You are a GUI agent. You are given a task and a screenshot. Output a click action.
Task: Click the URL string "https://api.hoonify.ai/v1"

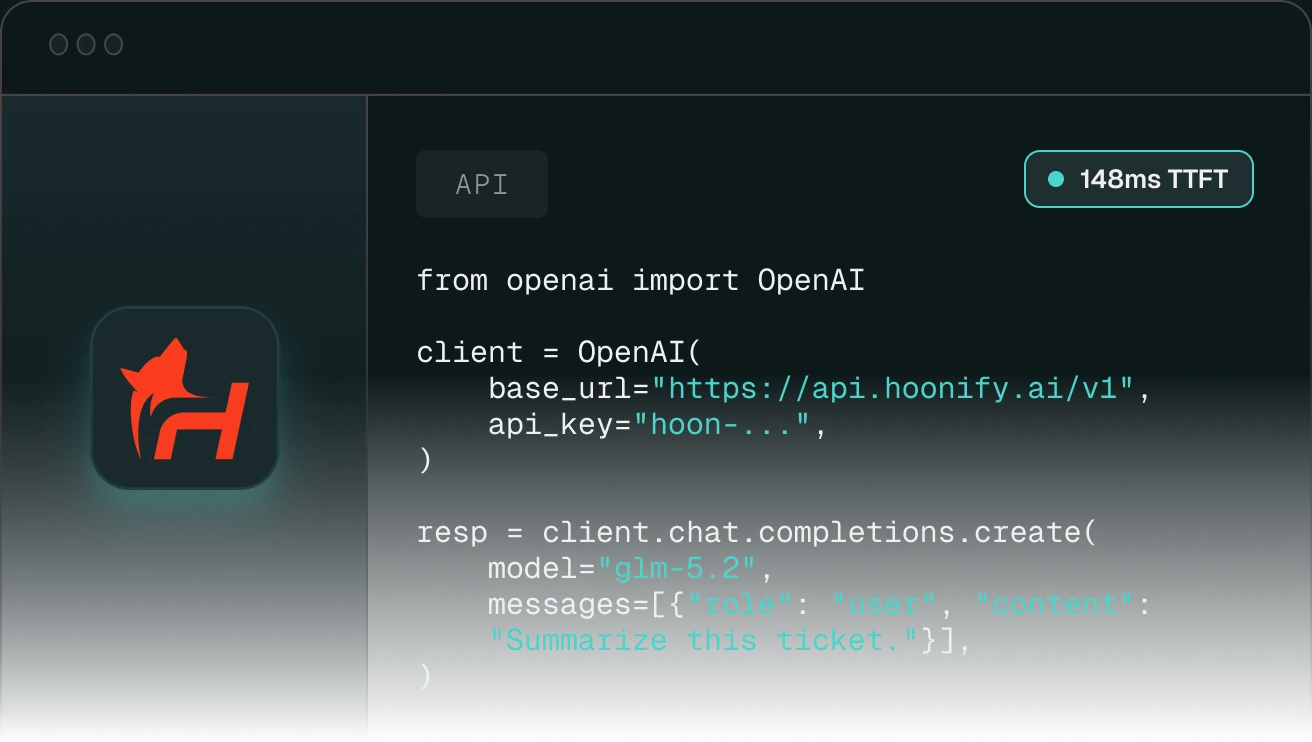coord(892,389)
